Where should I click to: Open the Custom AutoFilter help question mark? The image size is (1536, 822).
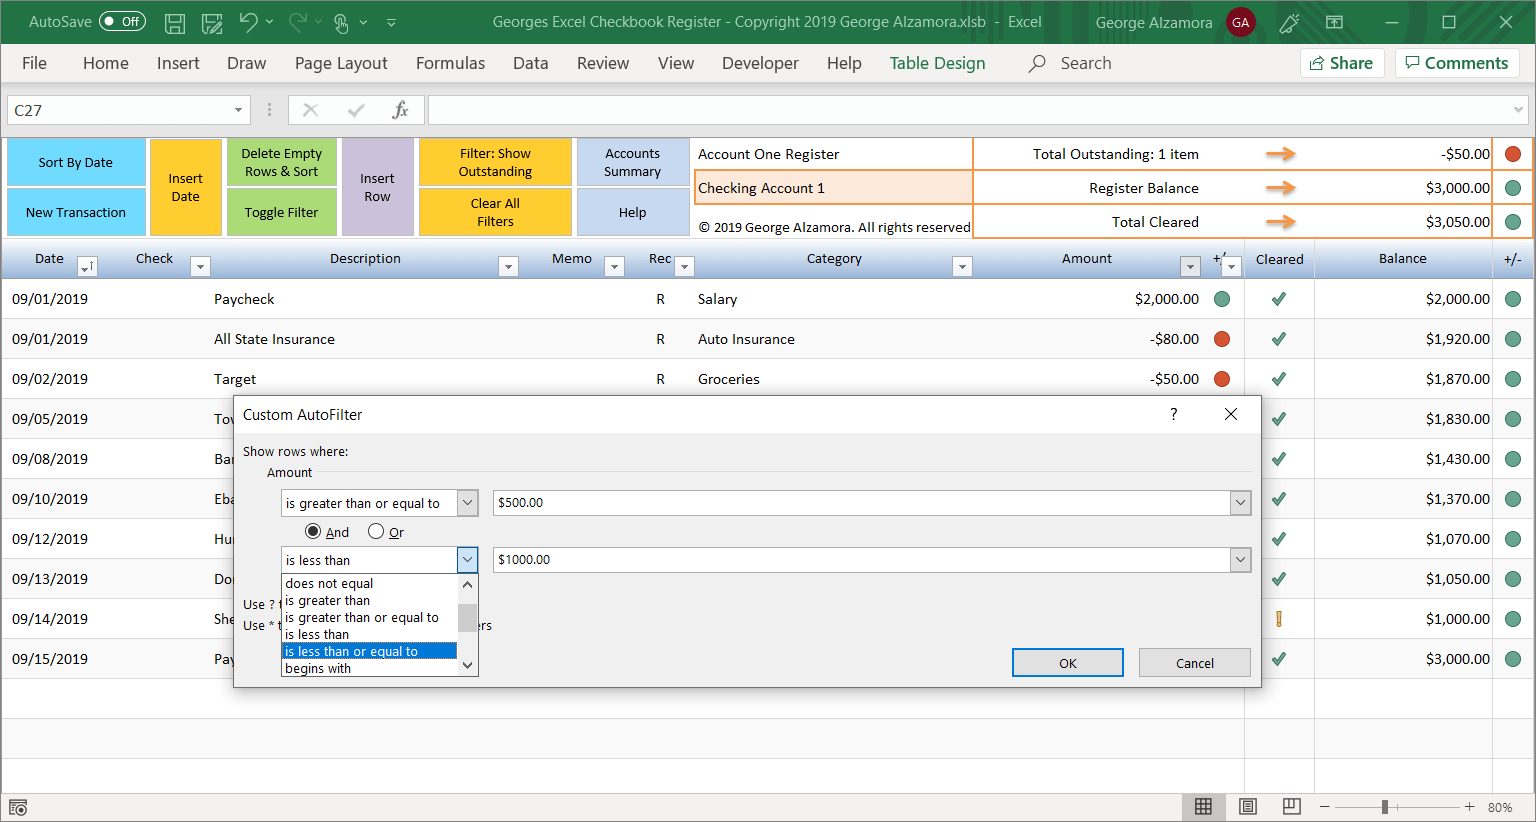[1174, 414]
